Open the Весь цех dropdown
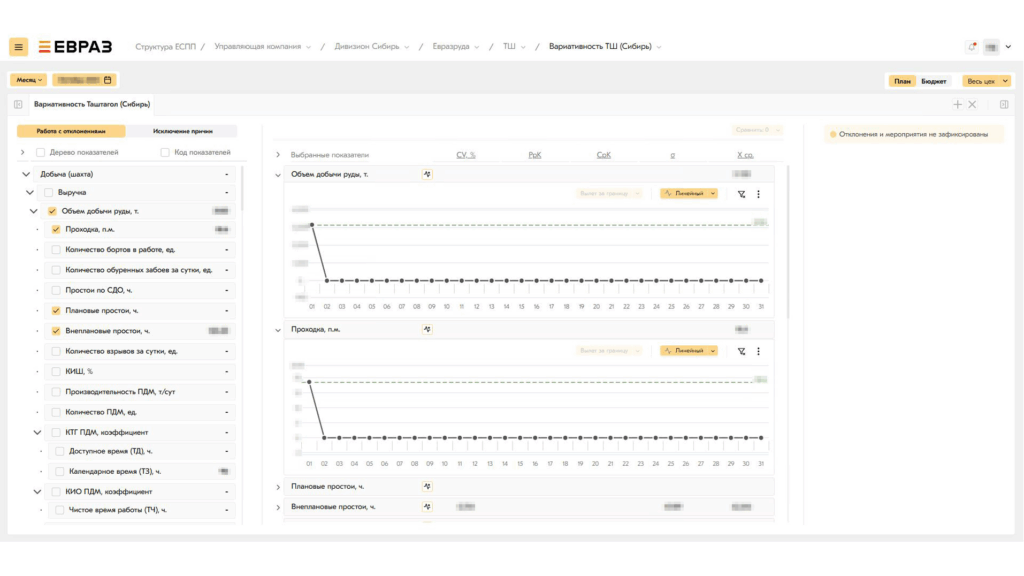Viewport: 1024px width, 576px height. point(986,81)
